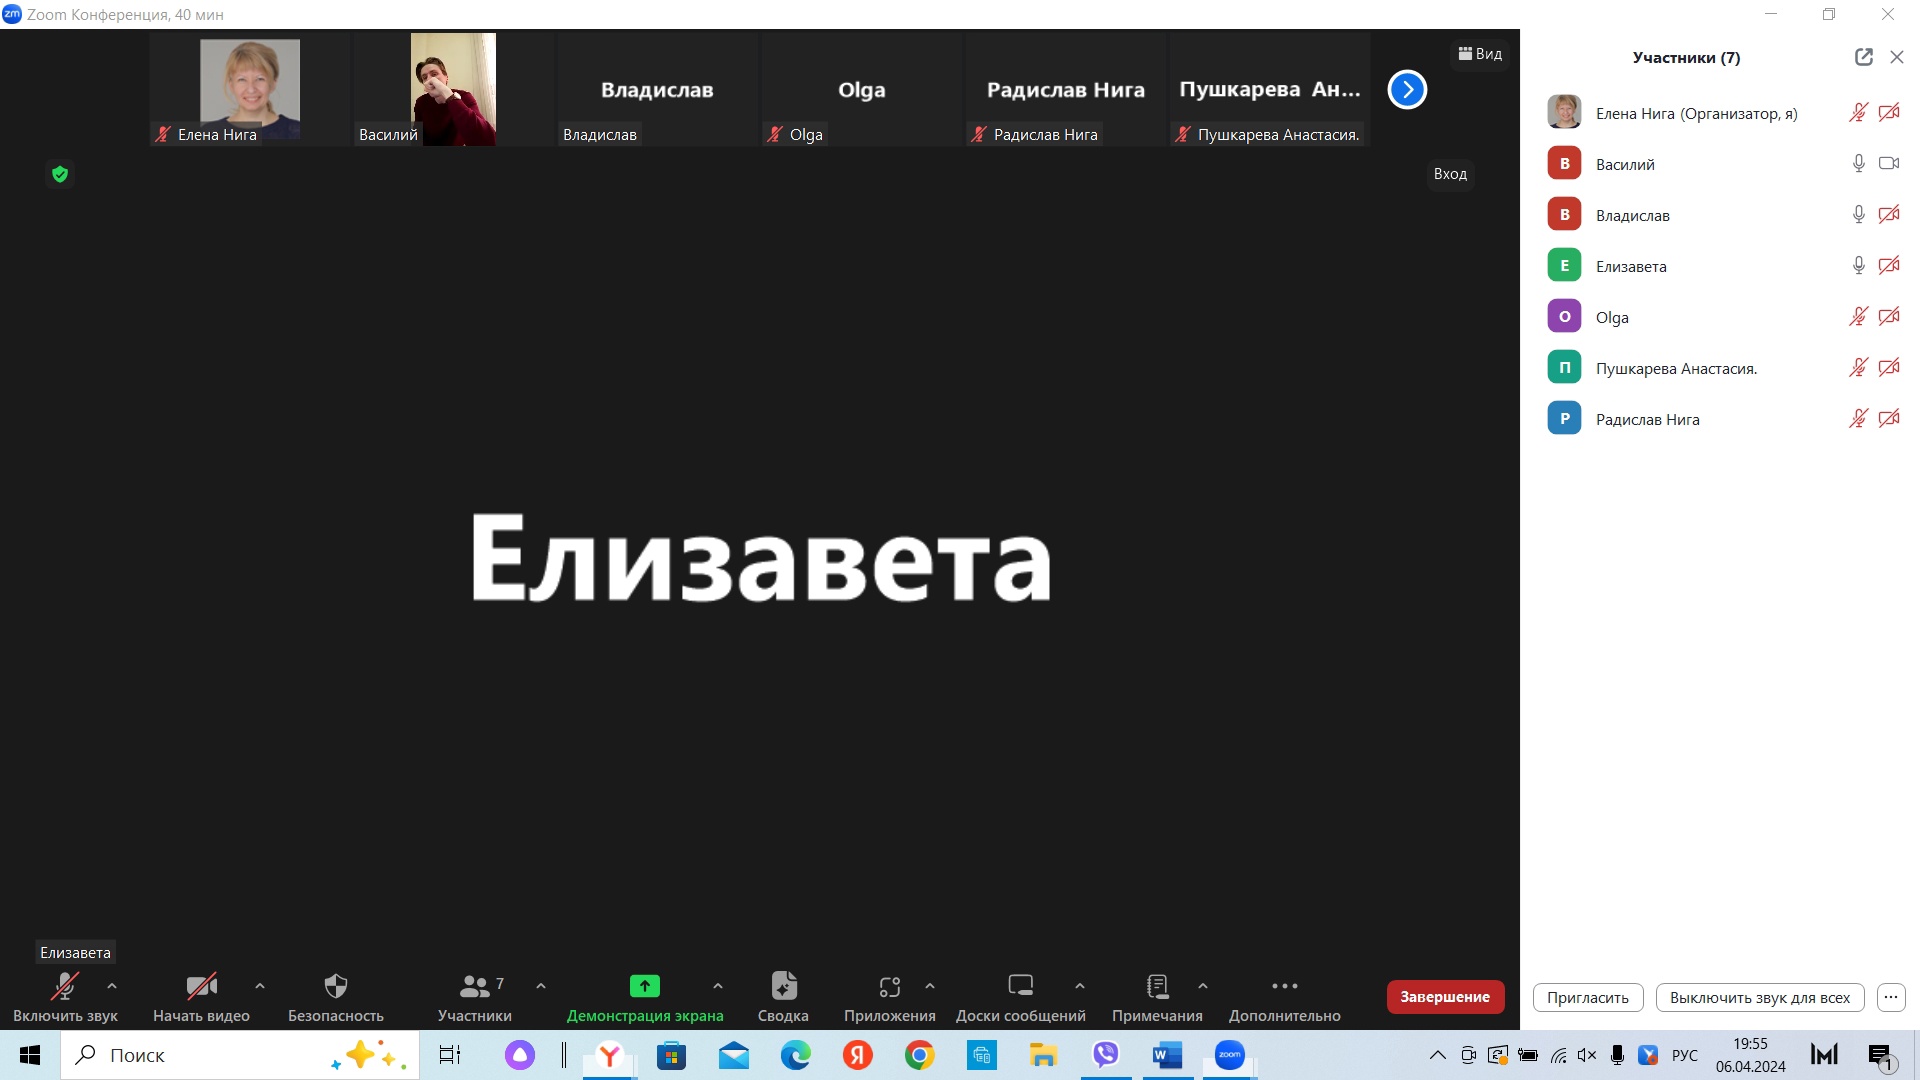Viewport: 1920px width, 1080px height.
Task: Toggle camera with Начать видео
Action: (x=201, y=987)
